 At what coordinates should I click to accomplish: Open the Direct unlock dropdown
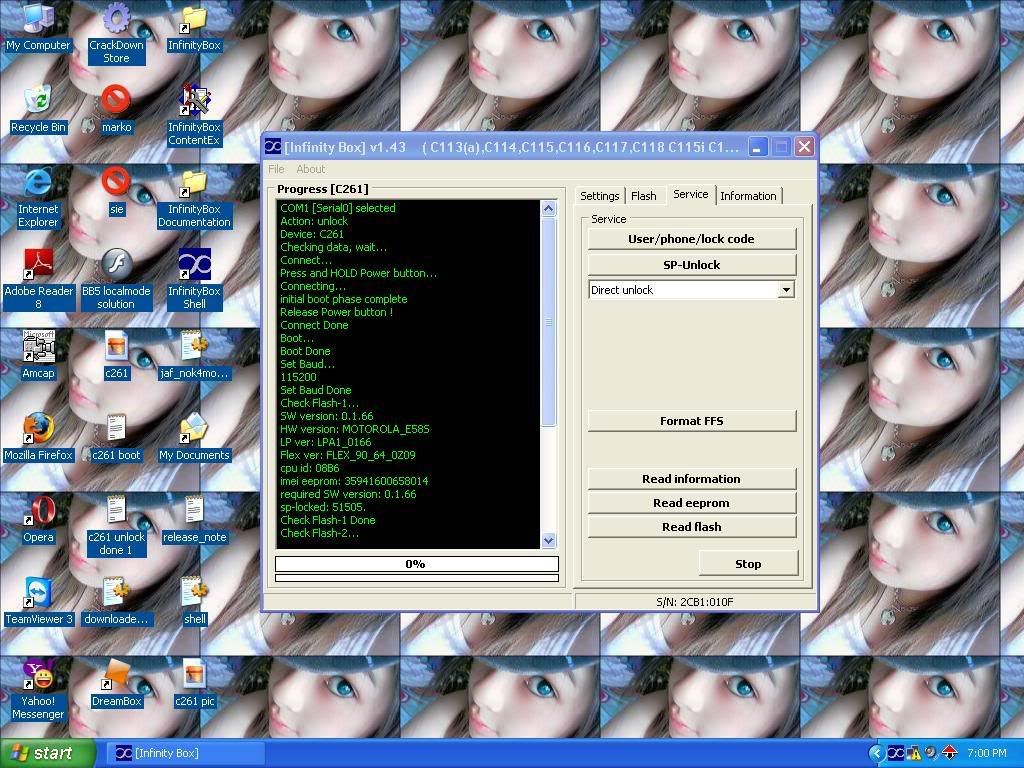pos(786,290)
